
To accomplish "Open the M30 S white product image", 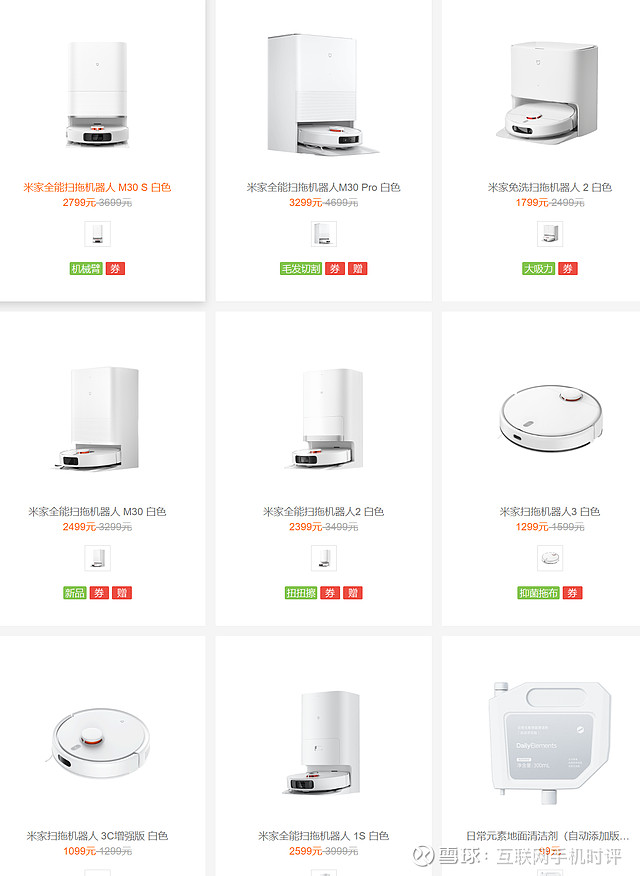I will 98,94.
